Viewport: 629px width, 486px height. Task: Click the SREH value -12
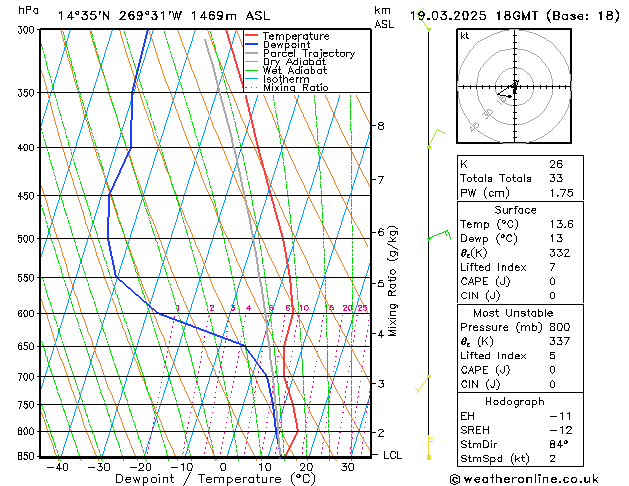560,430
